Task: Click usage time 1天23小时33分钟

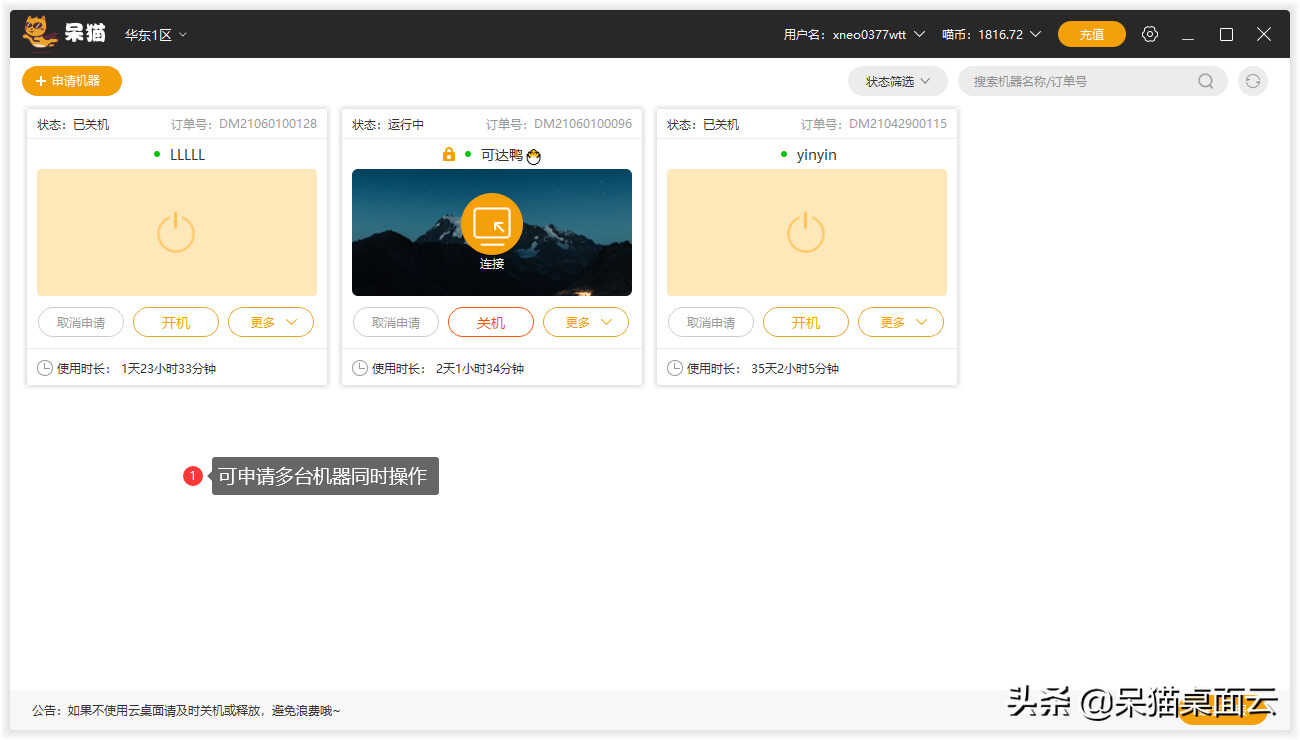Action: (168, 368)
